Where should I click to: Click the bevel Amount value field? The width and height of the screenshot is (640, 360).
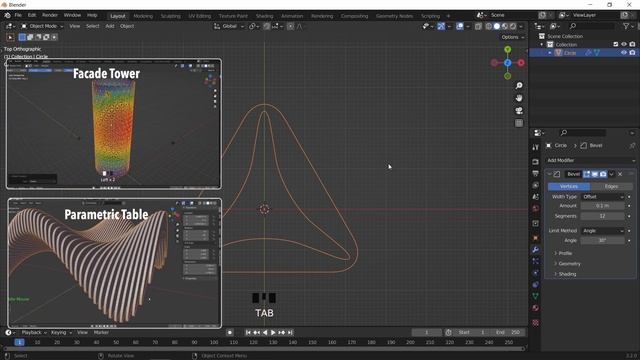pyautogui.click(x=602, y=206)
